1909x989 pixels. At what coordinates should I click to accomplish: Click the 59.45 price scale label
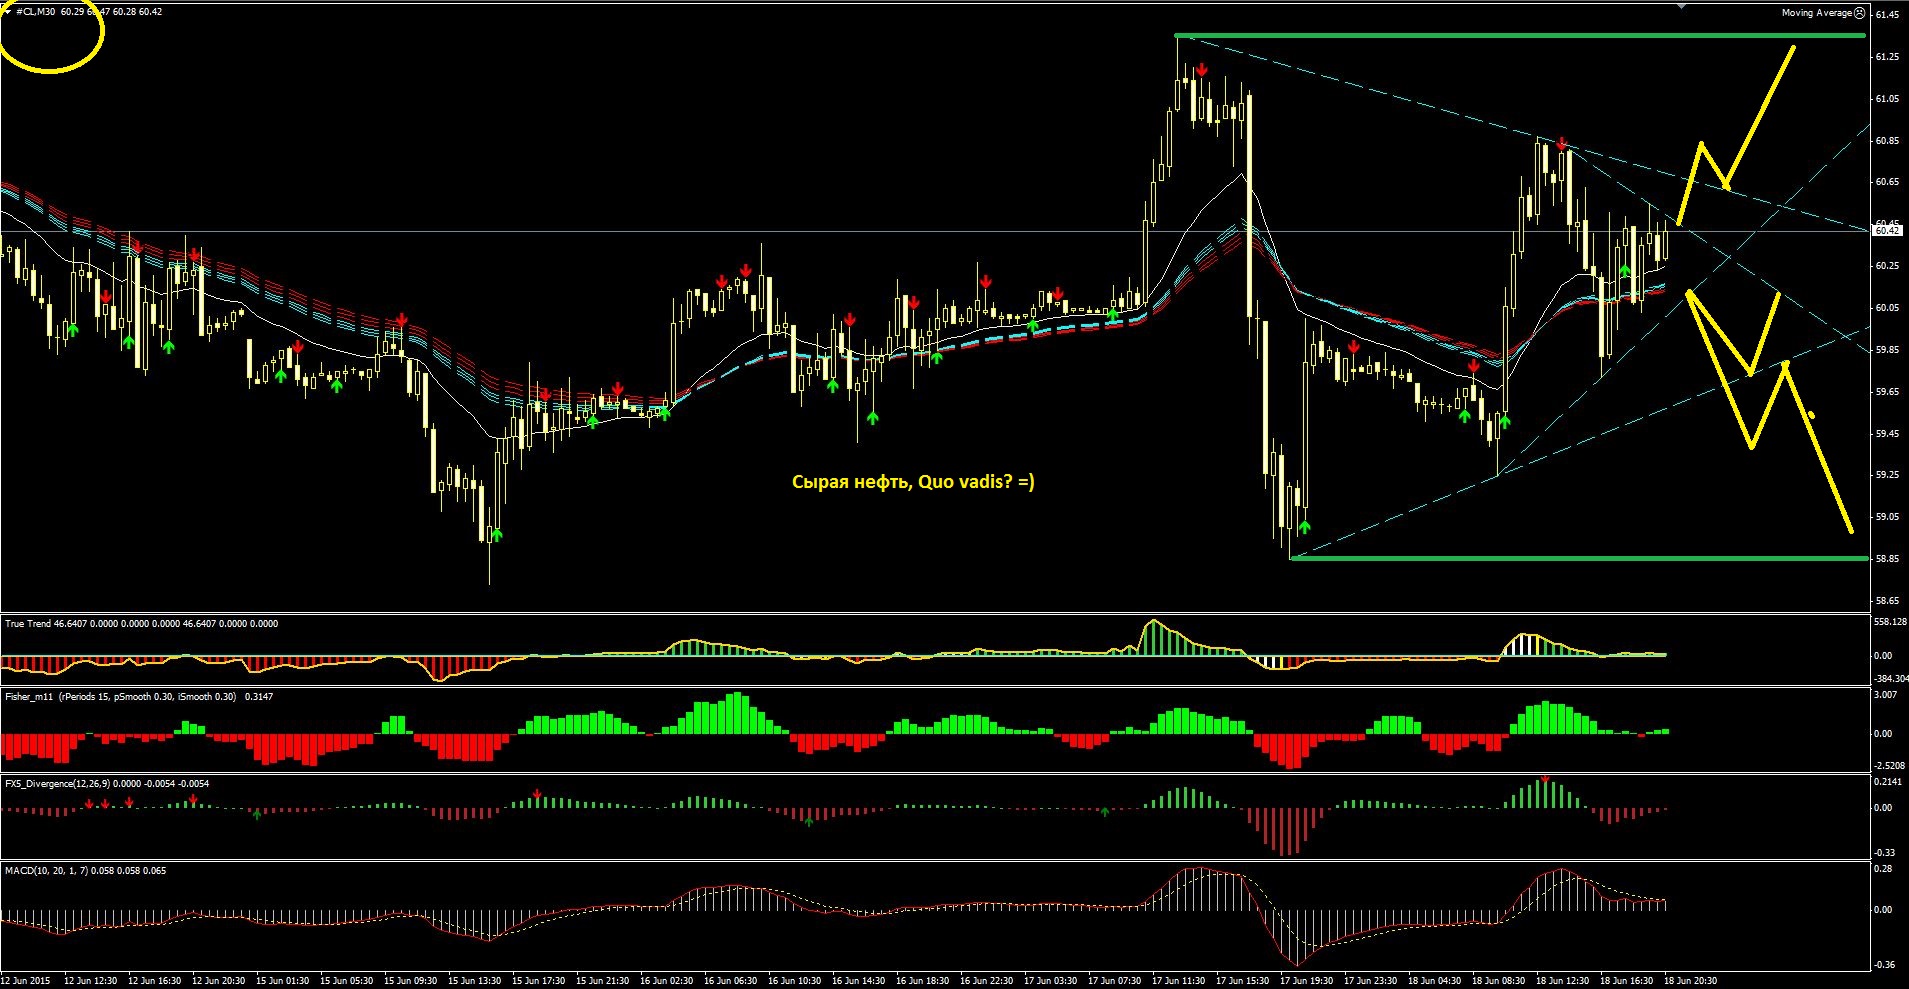click(x=1887, y=434)
